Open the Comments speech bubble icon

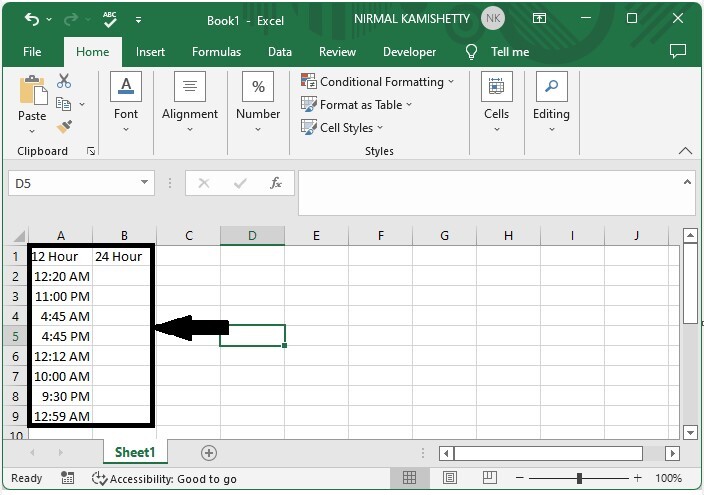click(678, 51)
